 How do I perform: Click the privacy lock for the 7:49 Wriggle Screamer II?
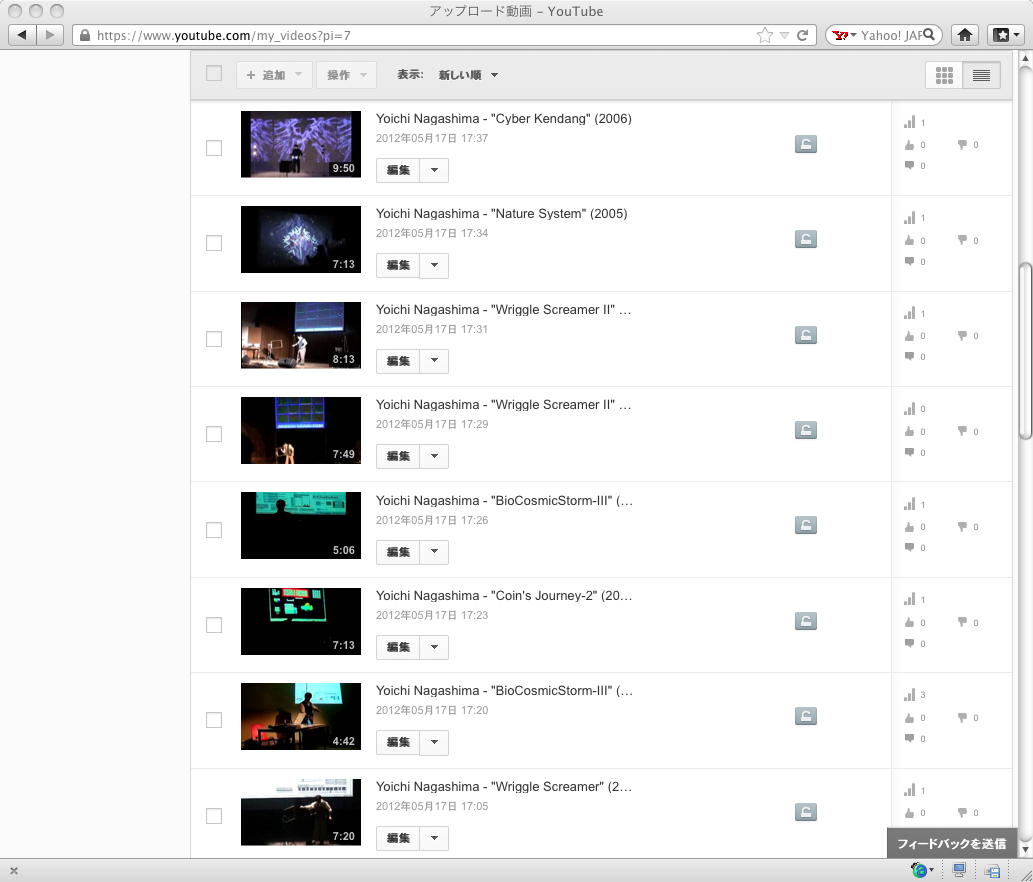point(806,430)
